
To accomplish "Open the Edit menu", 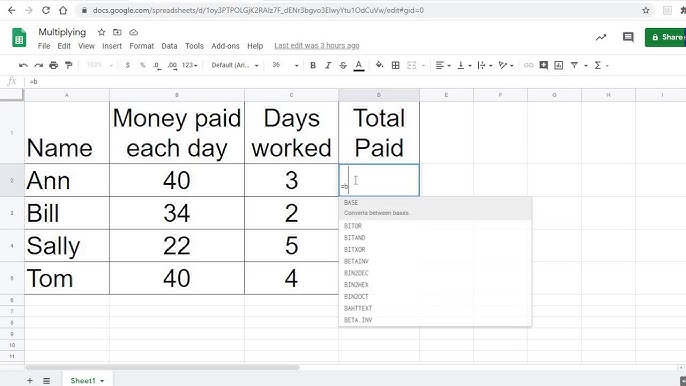I will pyautogui.click(x=64, y=46).
